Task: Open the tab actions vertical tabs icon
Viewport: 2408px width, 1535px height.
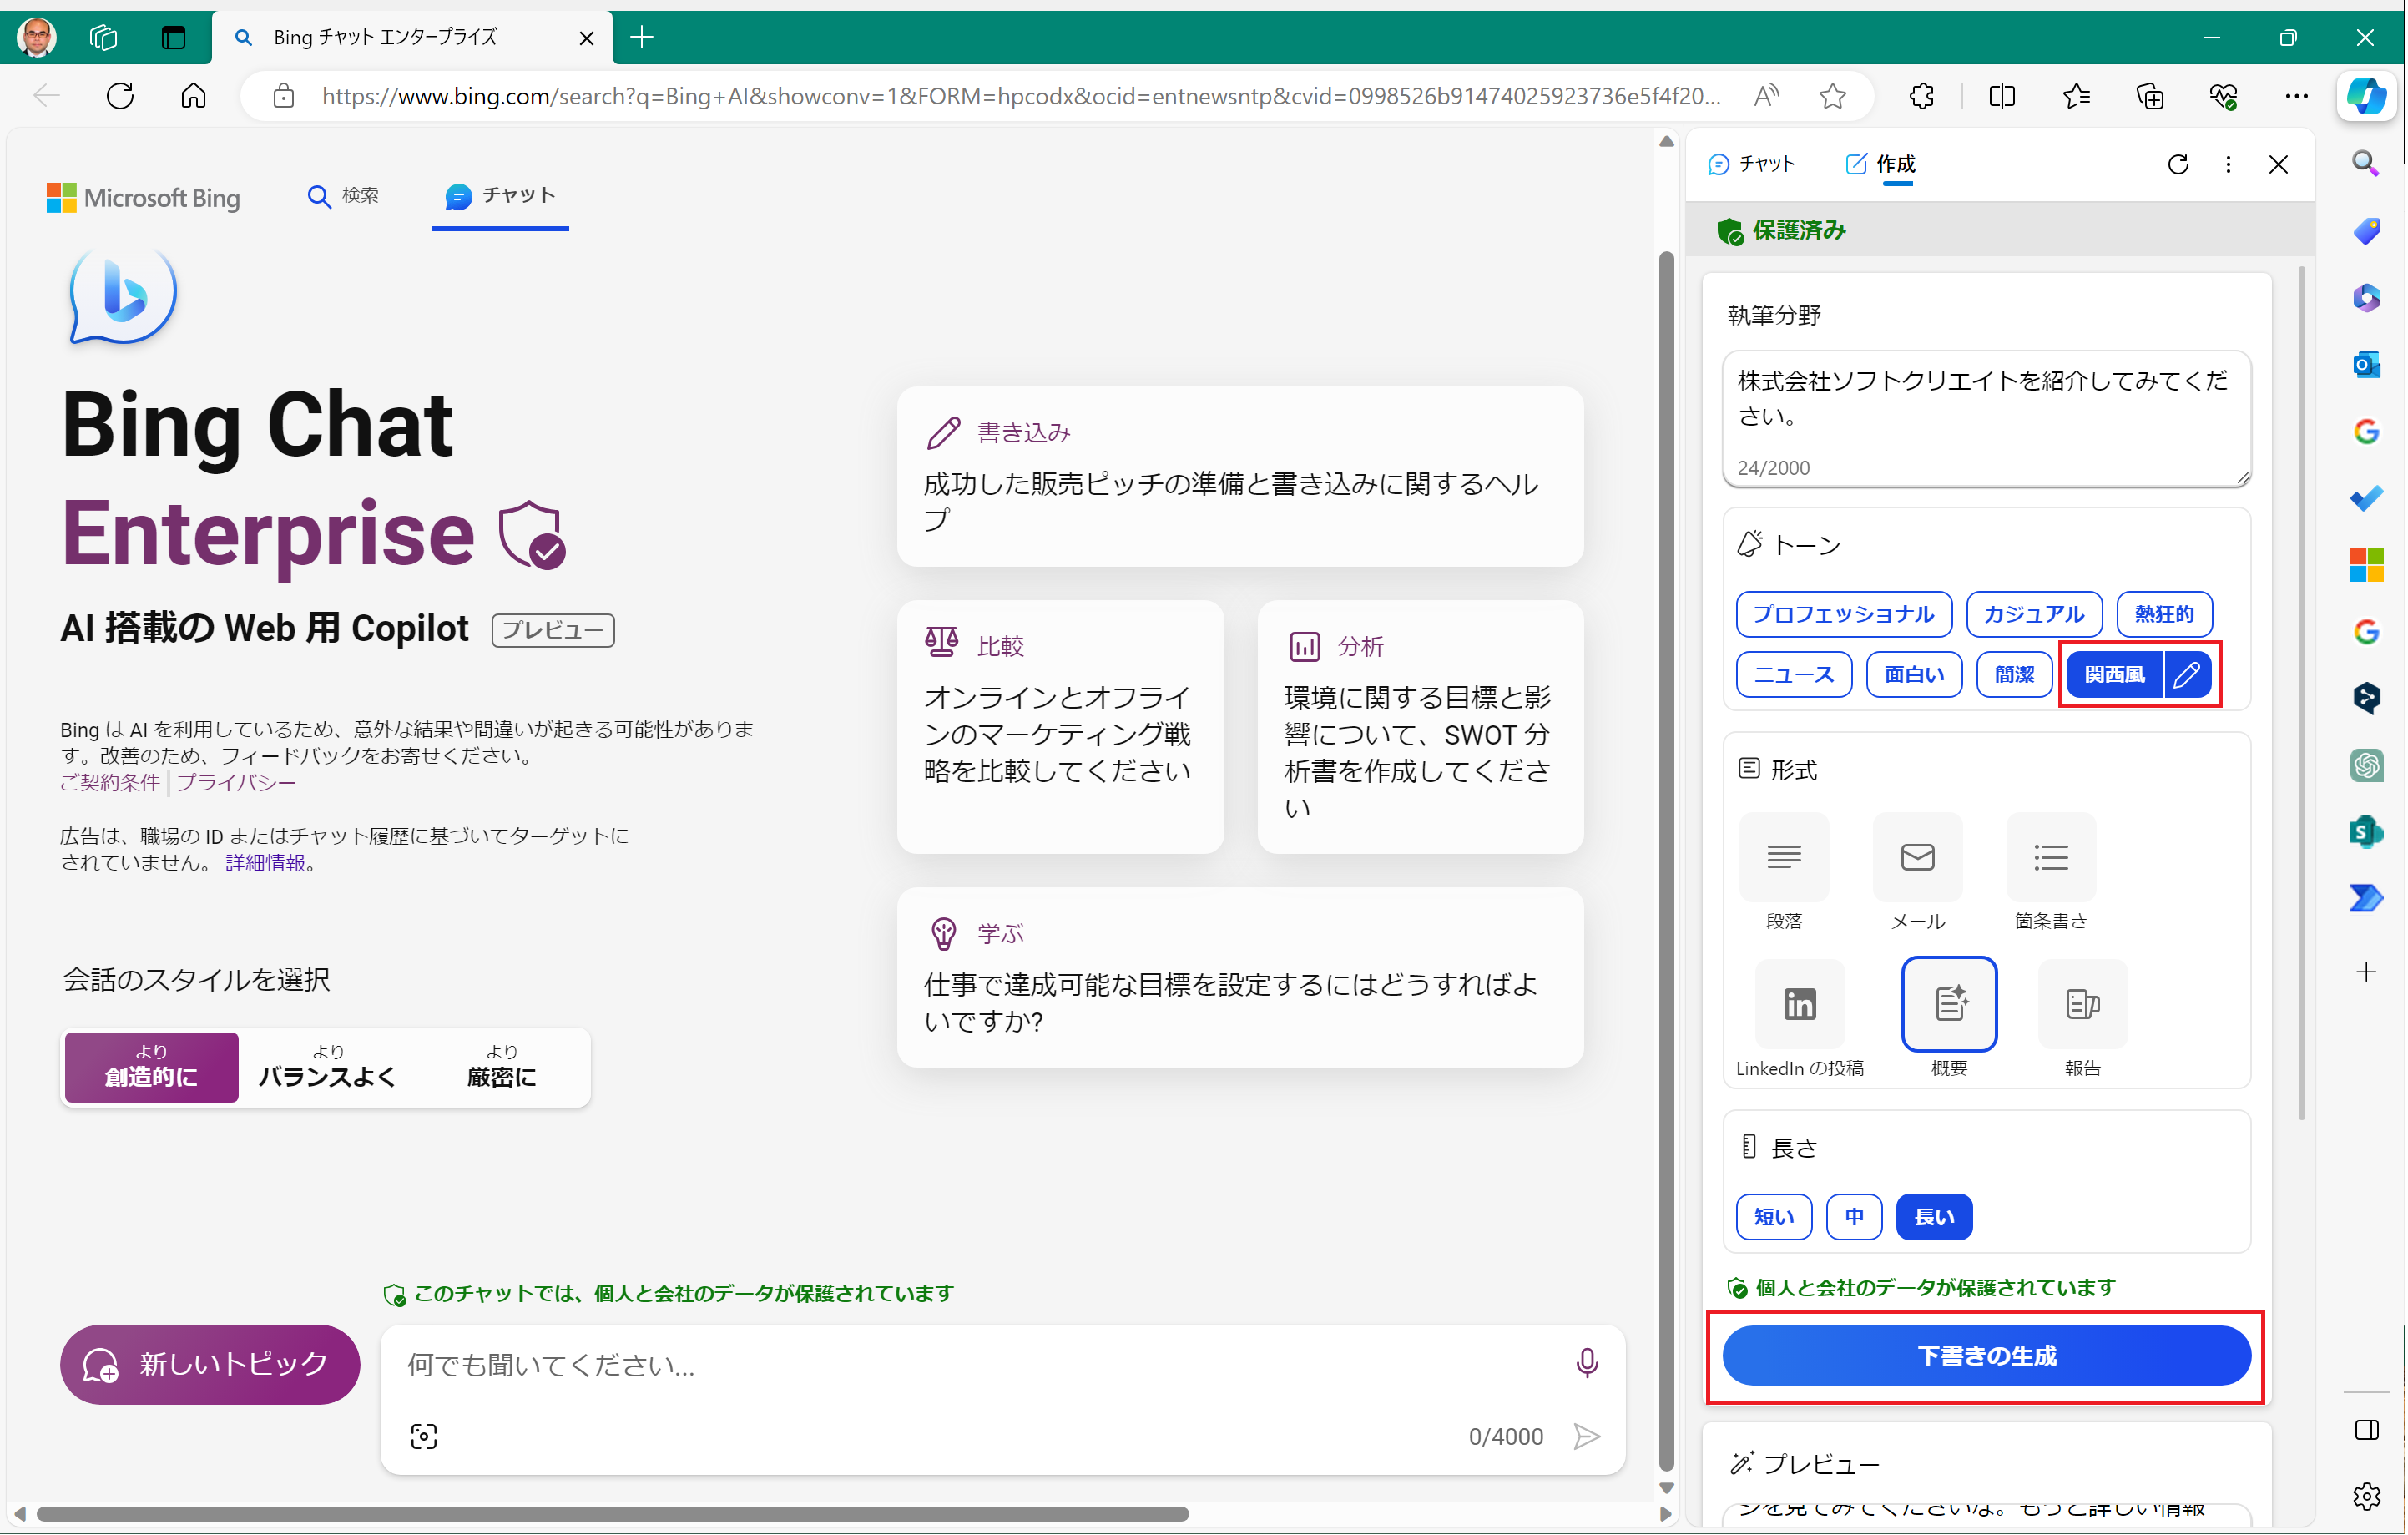Action: pos(173,38)
